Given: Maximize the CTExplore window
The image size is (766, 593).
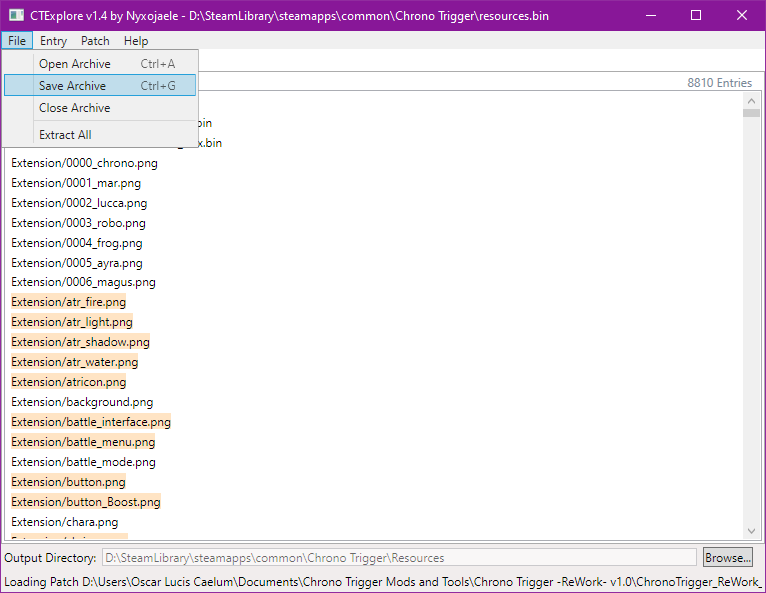Looking at the screenshot, I should point(696,15).
